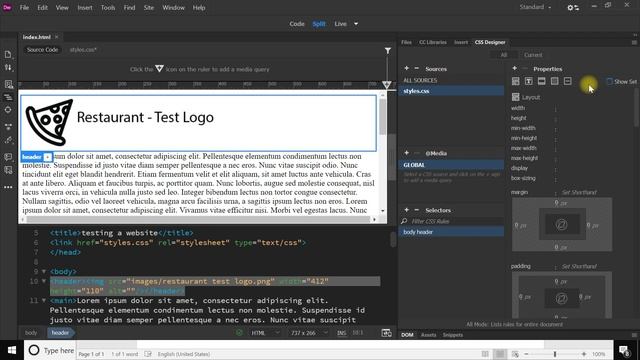Viewport: 640px width, 360px height.
Task: Select the body tag in tag selector
Action: pyautogui.click(x=31, y=333)
